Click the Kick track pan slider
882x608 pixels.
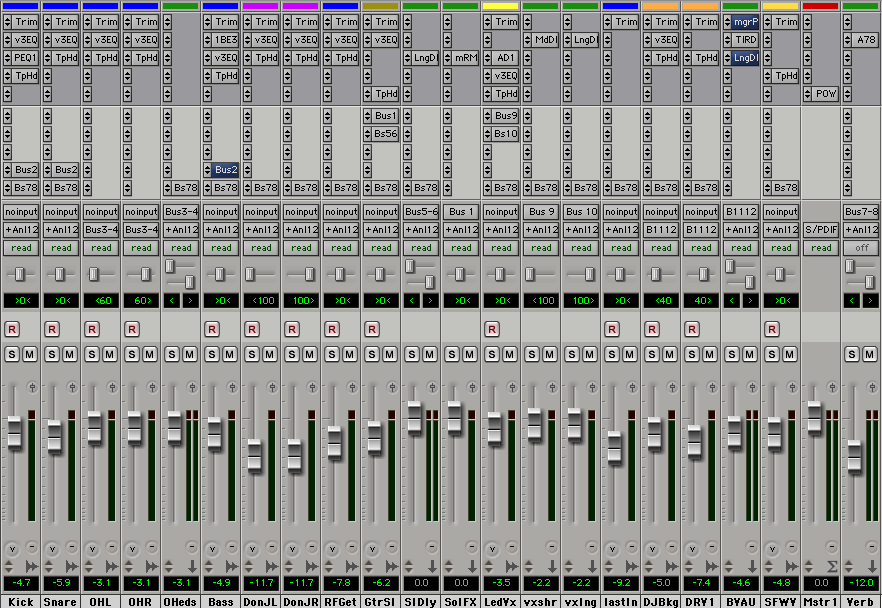[x=20, y=274]
